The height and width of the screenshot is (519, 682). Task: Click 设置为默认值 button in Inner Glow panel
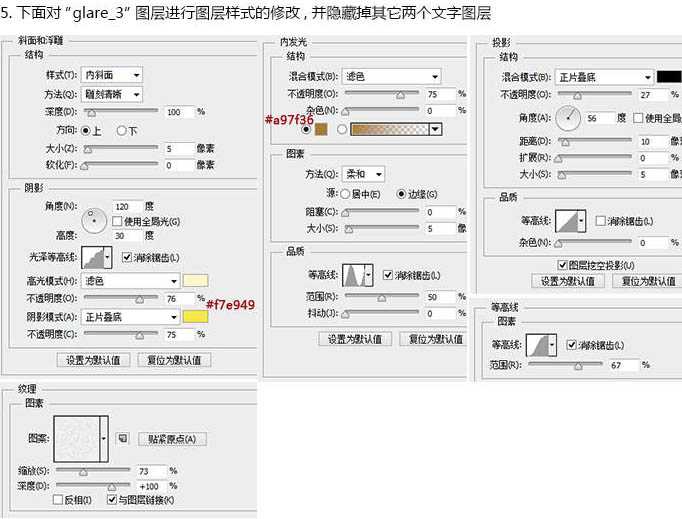pyautogui.click(x=355, y=339)
